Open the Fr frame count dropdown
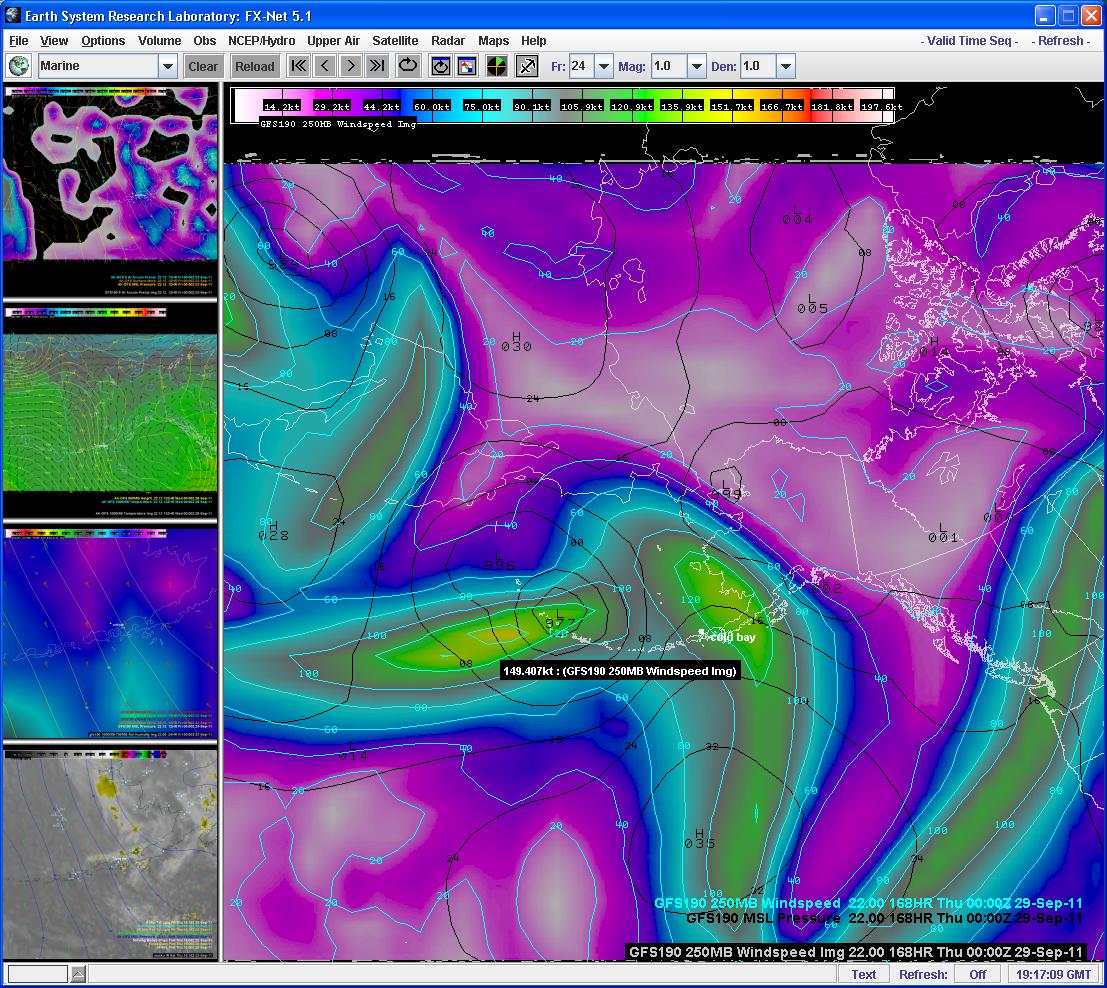 (x=604, y=66)
